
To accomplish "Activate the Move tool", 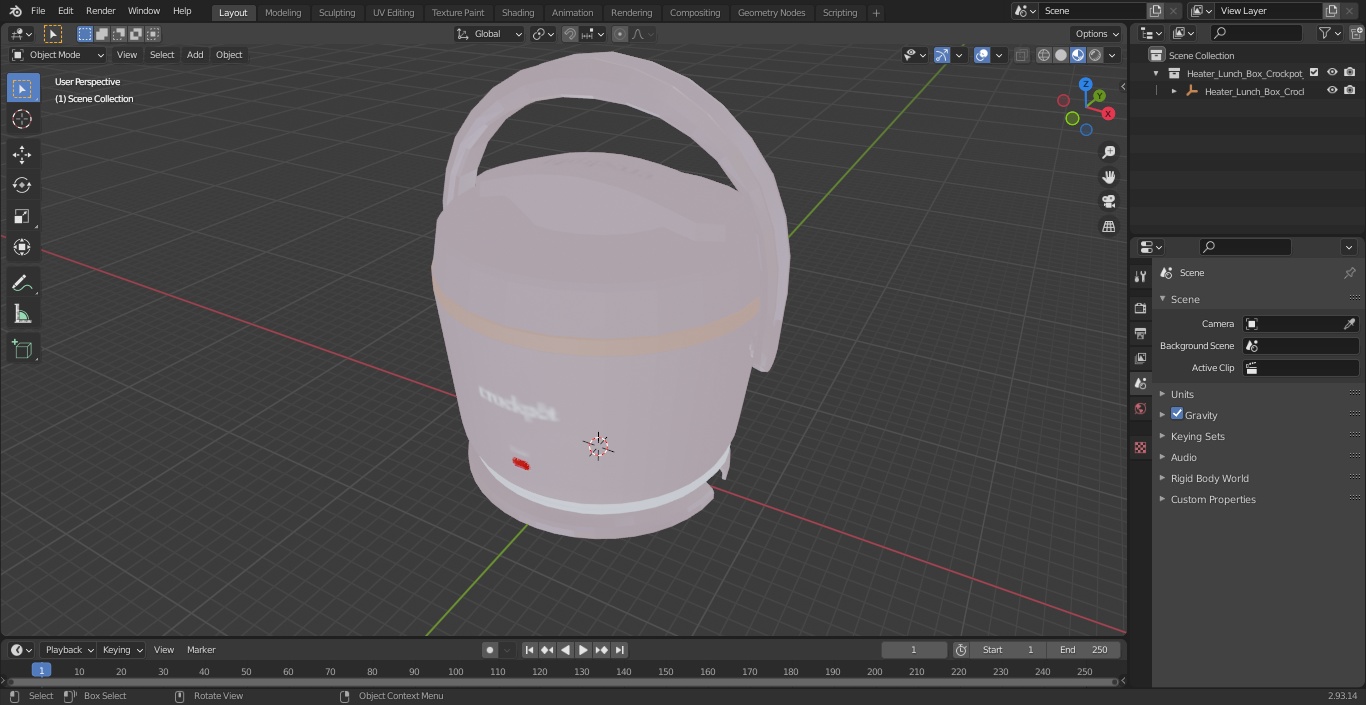I will click(22, 154).
